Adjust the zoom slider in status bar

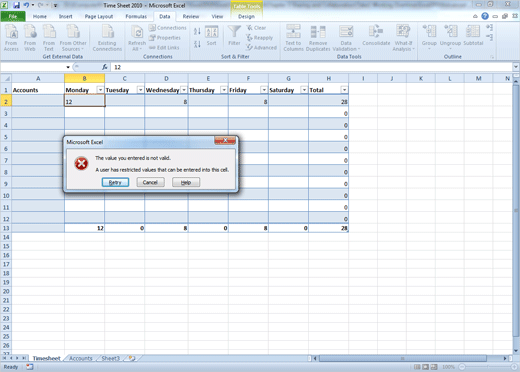click(487, 367)
